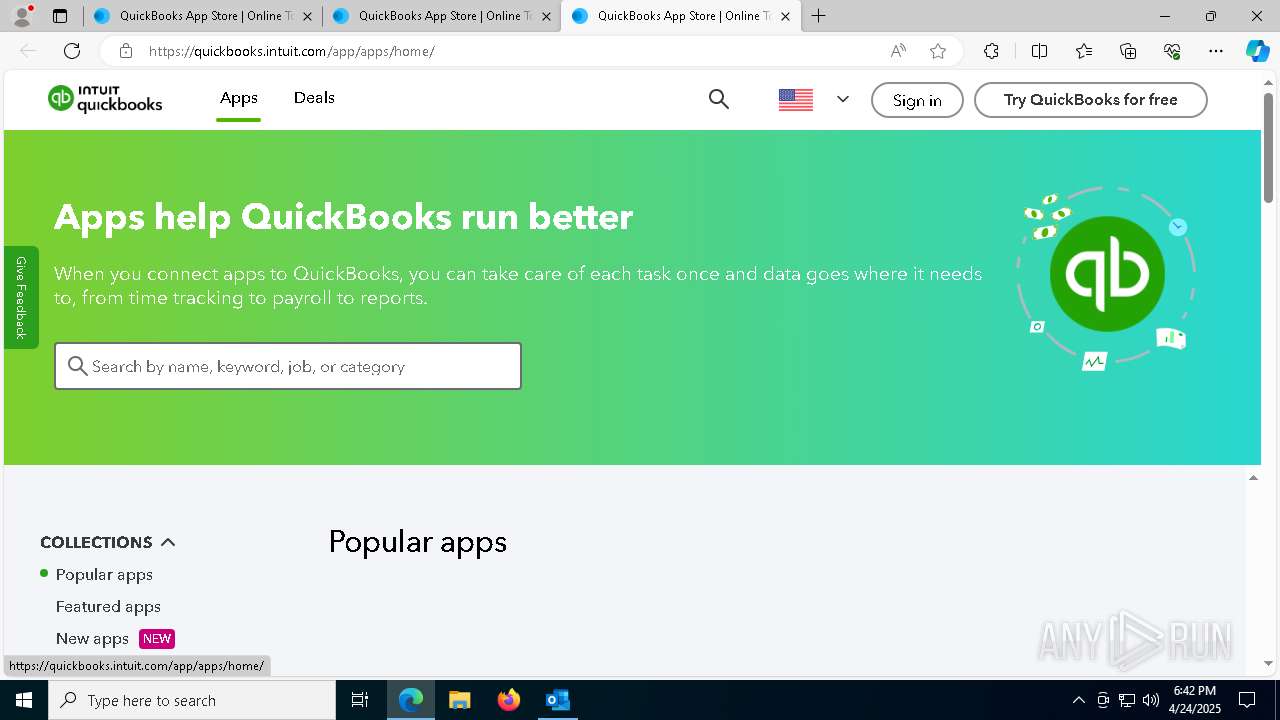The width and height of the screenshot is (1280, 720).
Task: Open browser Extensions puzzle icon
Action: pyautogui.click(x=991, y=51)
